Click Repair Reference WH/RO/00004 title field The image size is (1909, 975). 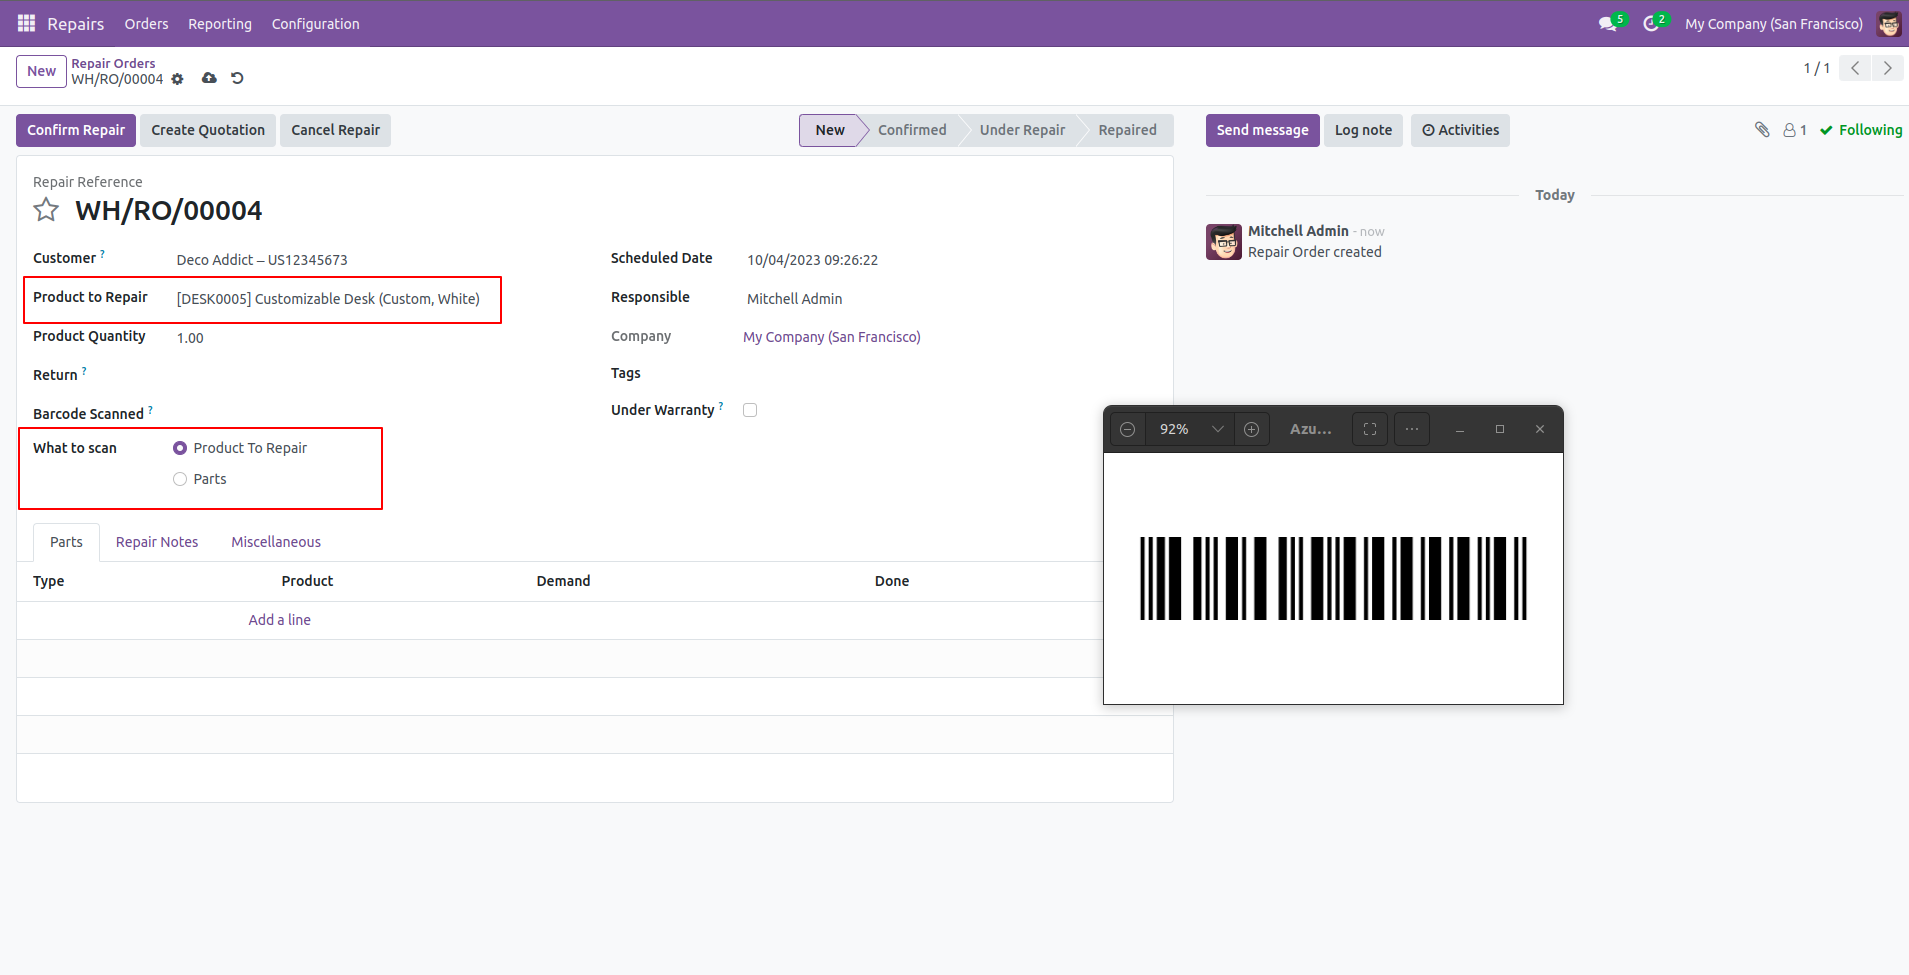tap(168, 211)
